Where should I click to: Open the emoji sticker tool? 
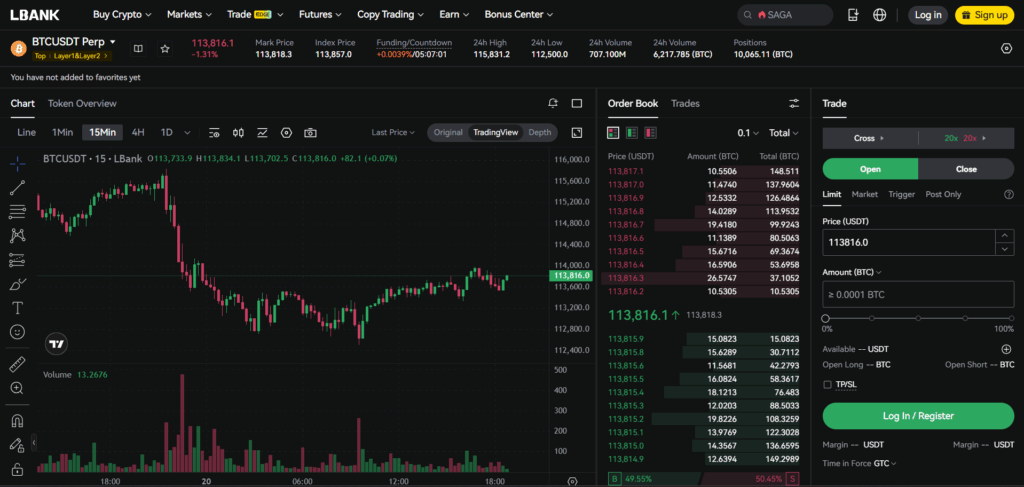18,332
